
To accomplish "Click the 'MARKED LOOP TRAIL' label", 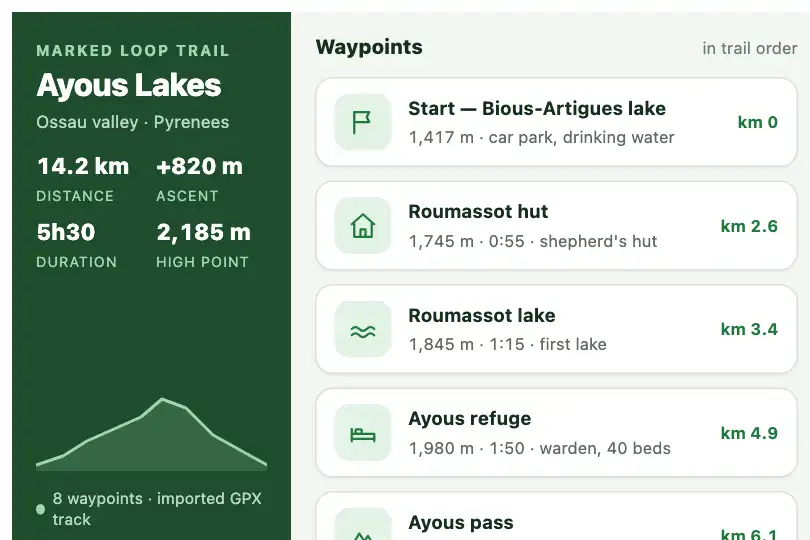I will tap(133, 51).
